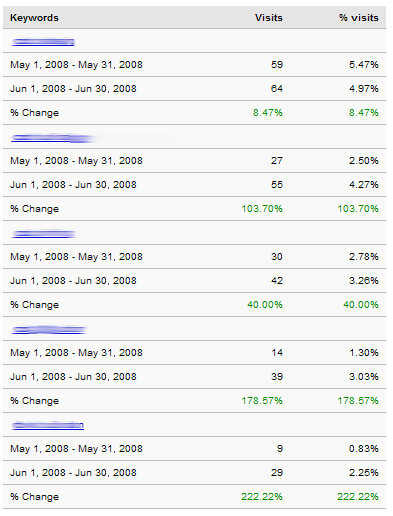Viewport: 393px width, 516px height.
Task: Sort by the % visits column header
Action: pos(359,18)
